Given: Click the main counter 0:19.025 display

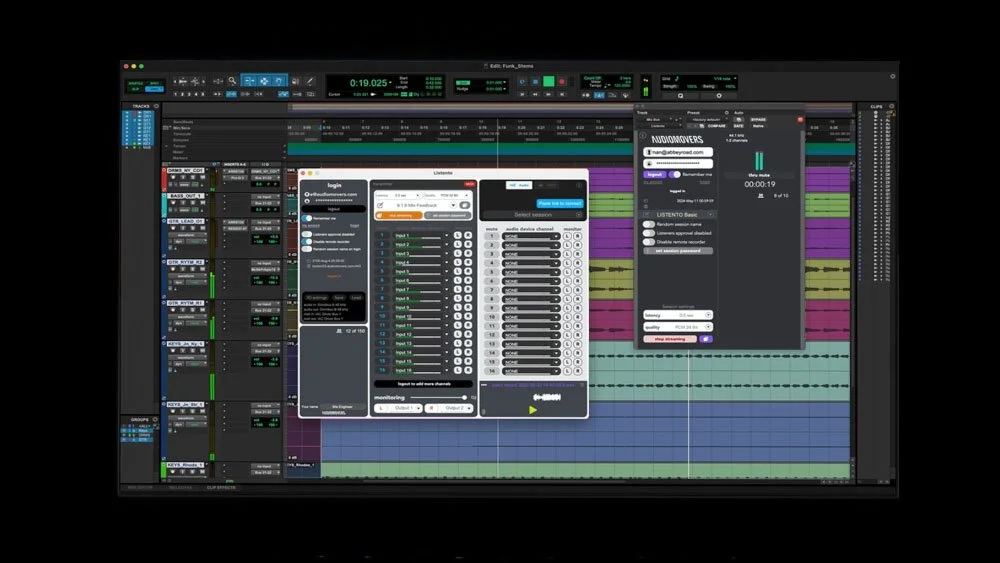Looking at the screenshot, I should tap(368, 83).
